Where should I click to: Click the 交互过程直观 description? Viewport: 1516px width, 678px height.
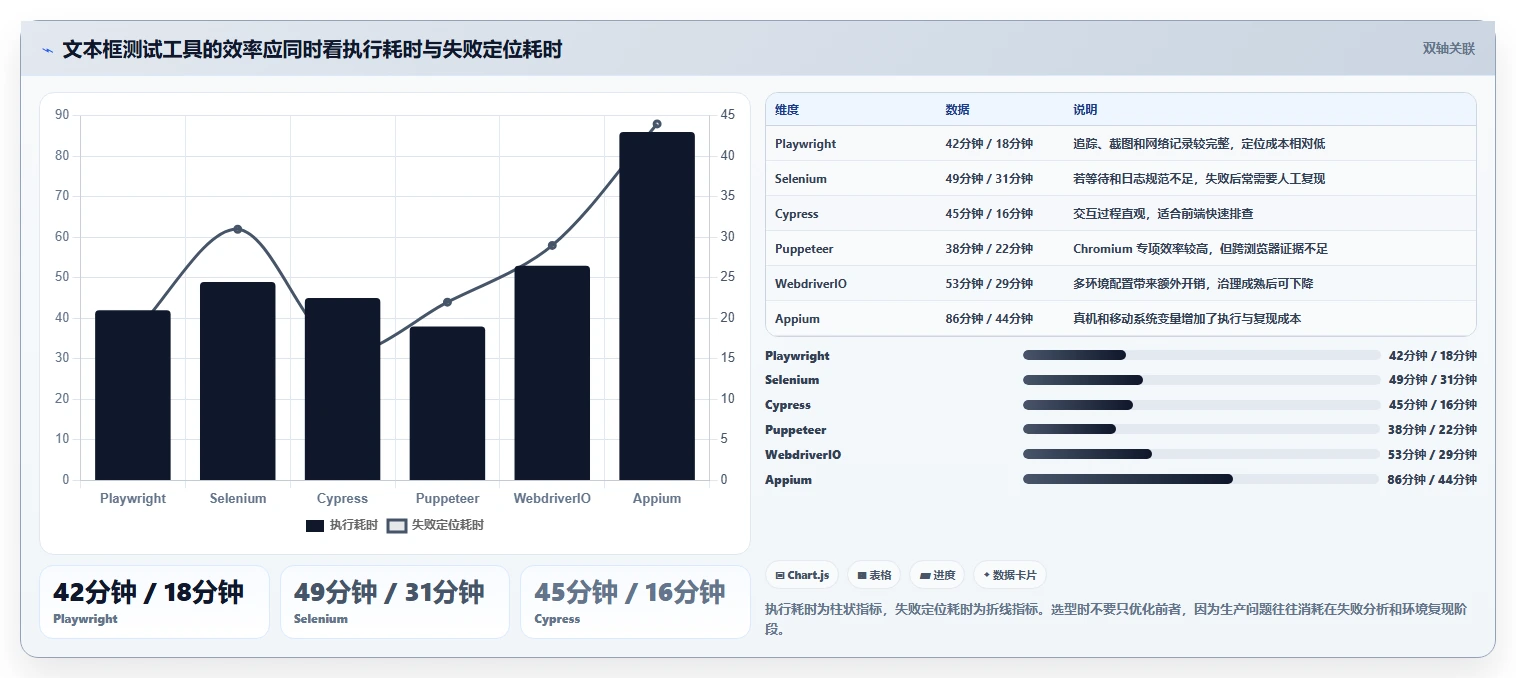(1163, 214)
